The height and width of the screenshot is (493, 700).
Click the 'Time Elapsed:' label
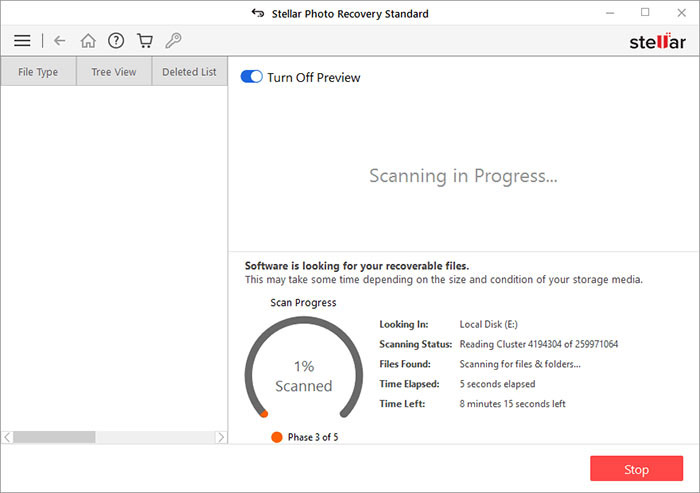pos(409,384)
